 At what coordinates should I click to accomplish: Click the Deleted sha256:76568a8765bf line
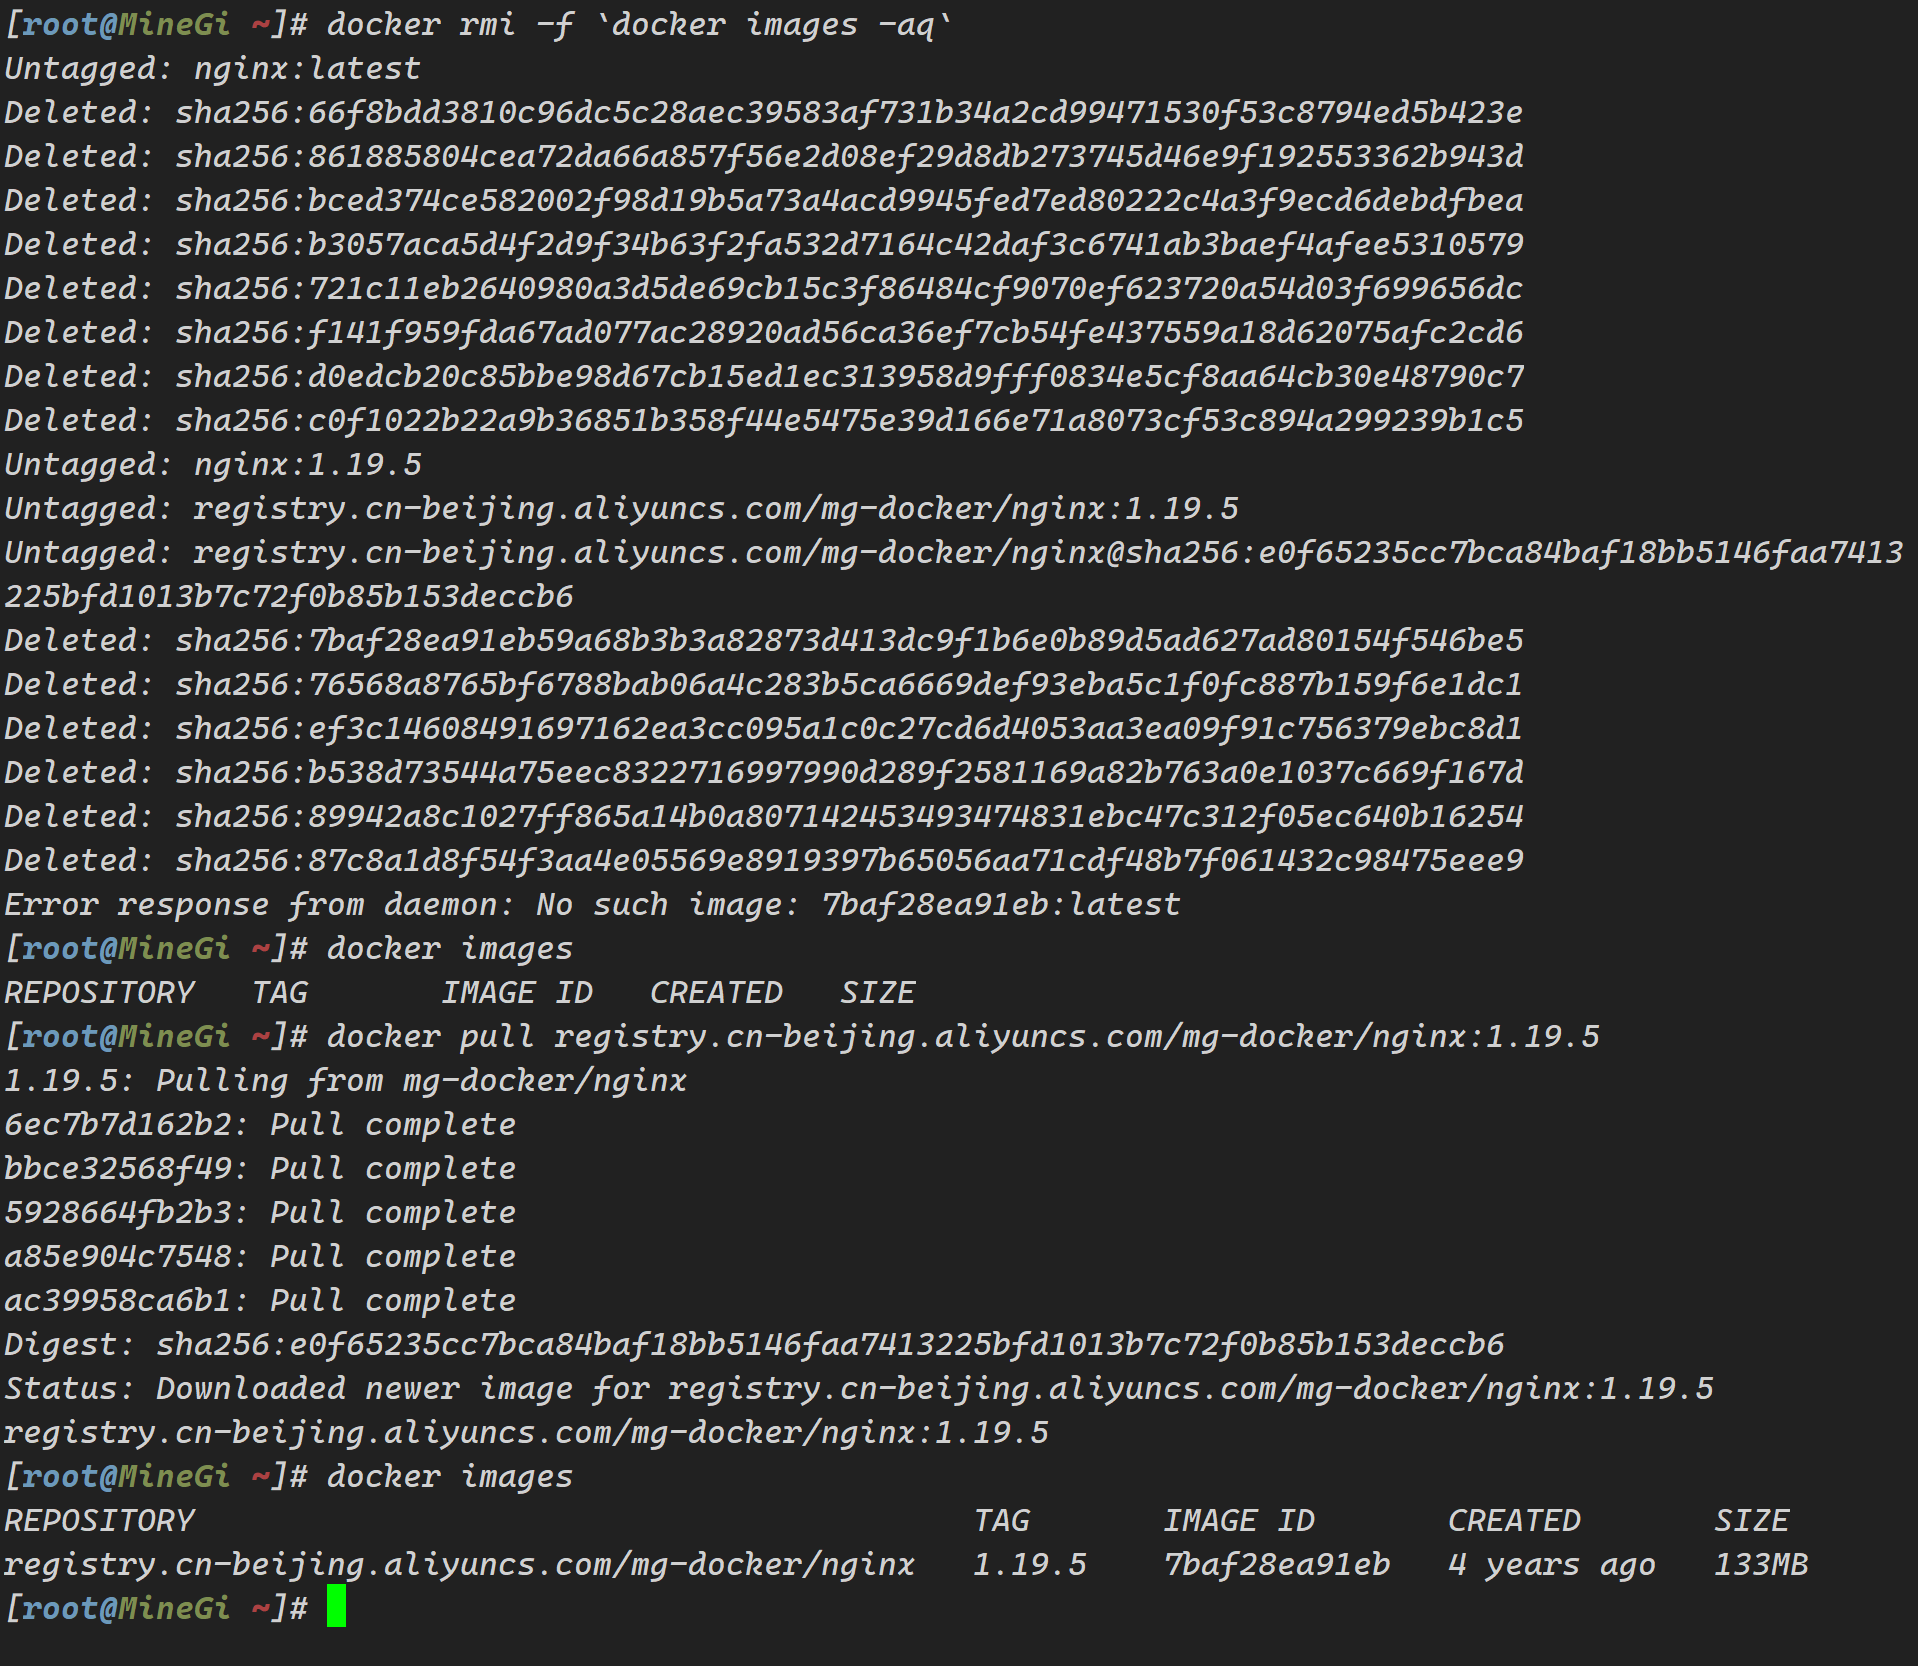764,684
